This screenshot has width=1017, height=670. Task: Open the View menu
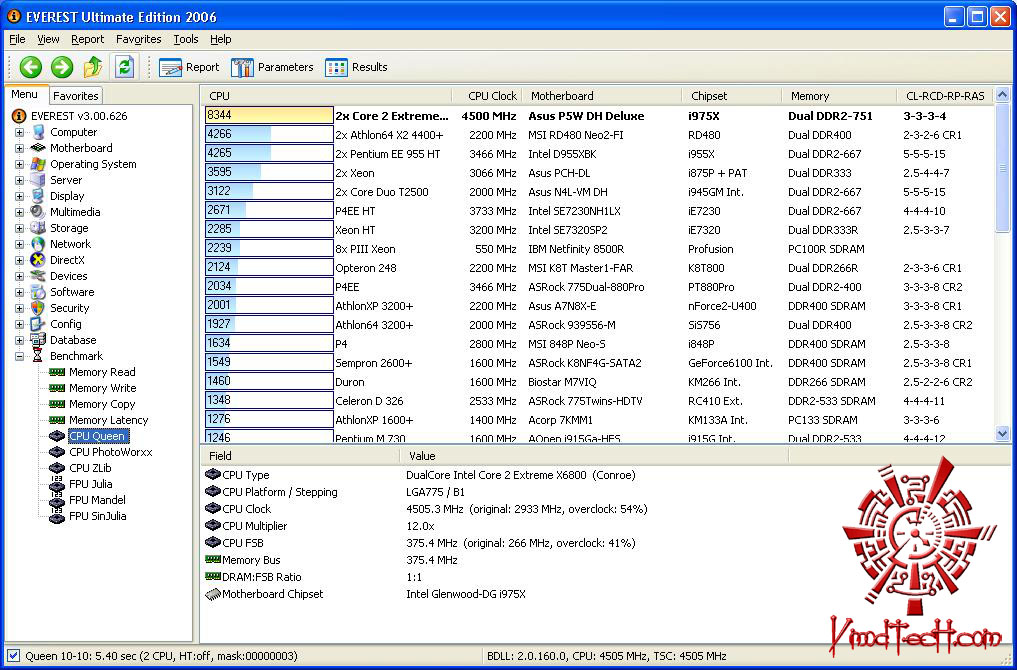pos(48,40)
